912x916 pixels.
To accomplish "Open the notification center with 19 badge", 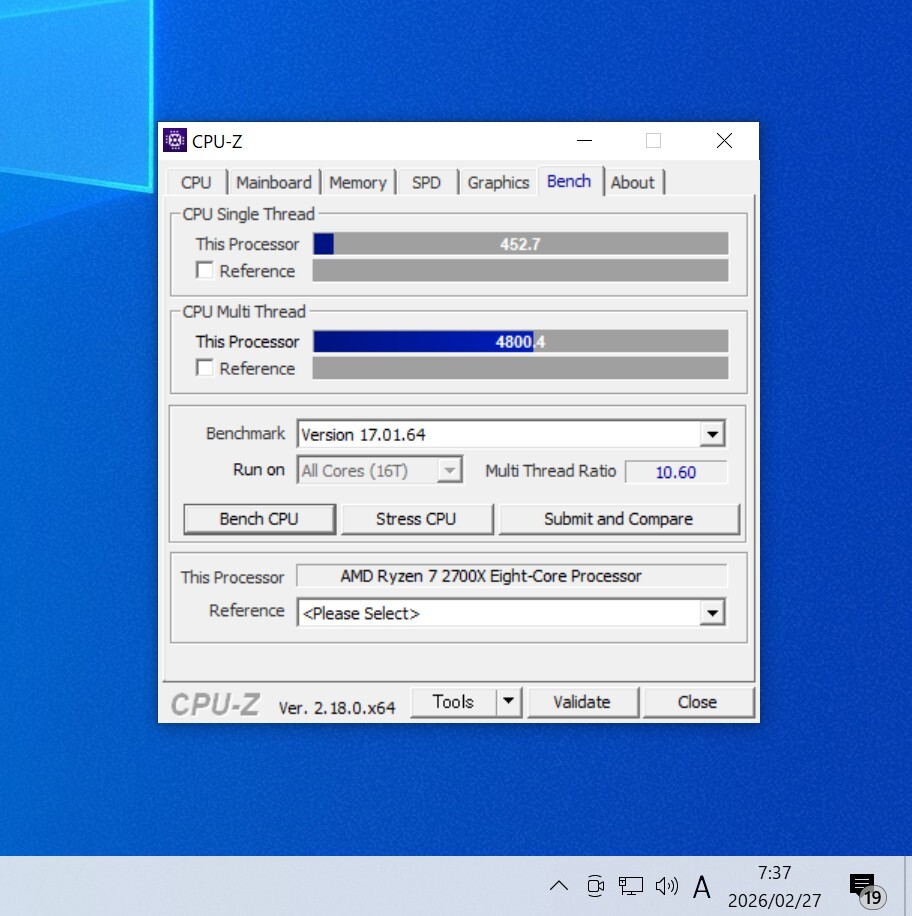I will pyautogui.click(x=867, y=890).
